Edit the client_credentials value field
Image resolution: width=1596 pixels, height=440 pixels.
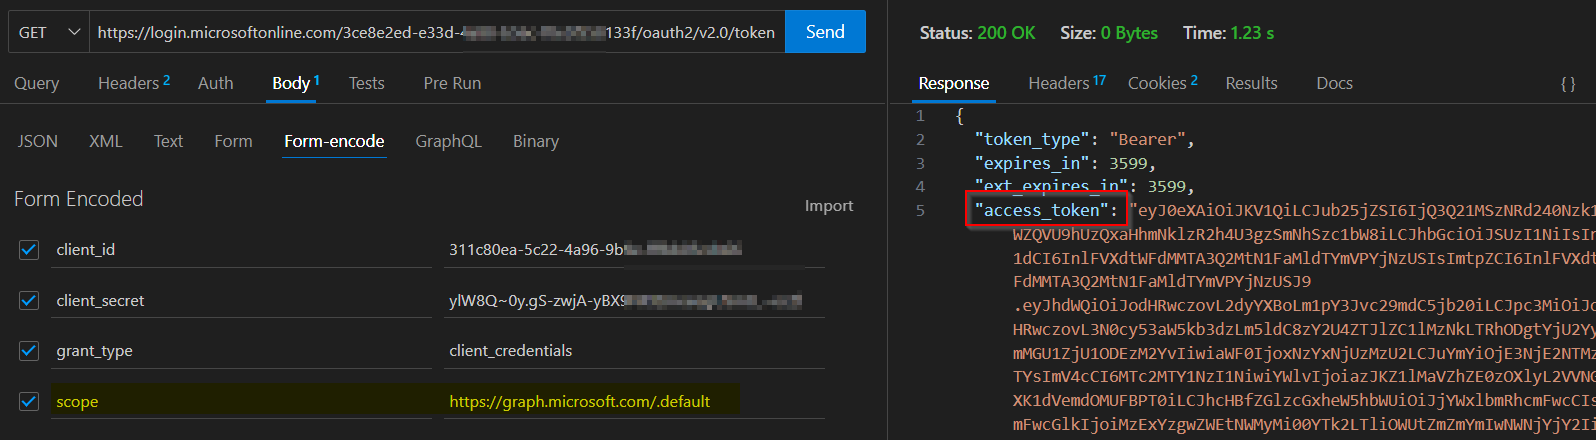(x=634, y=351)
